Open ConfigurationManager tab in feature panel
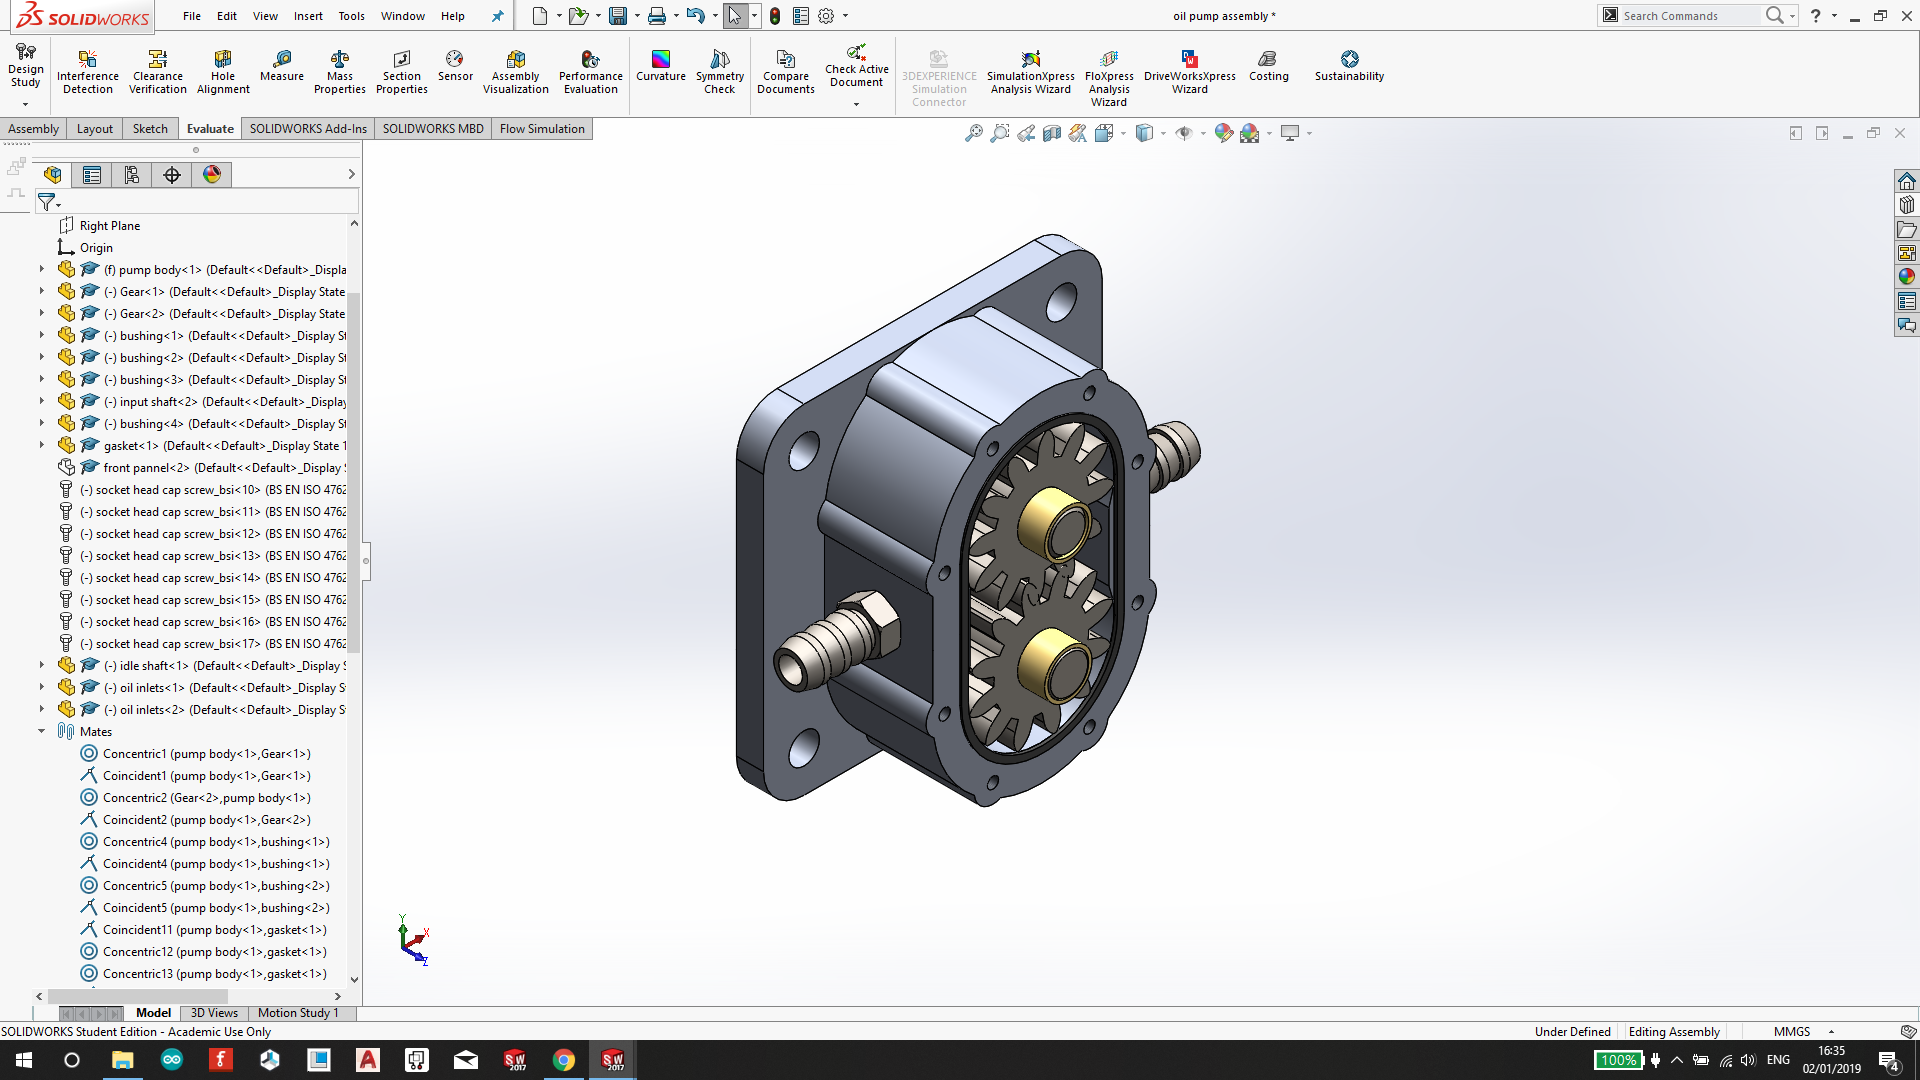1920x1080 pixels. coord(132,175)
